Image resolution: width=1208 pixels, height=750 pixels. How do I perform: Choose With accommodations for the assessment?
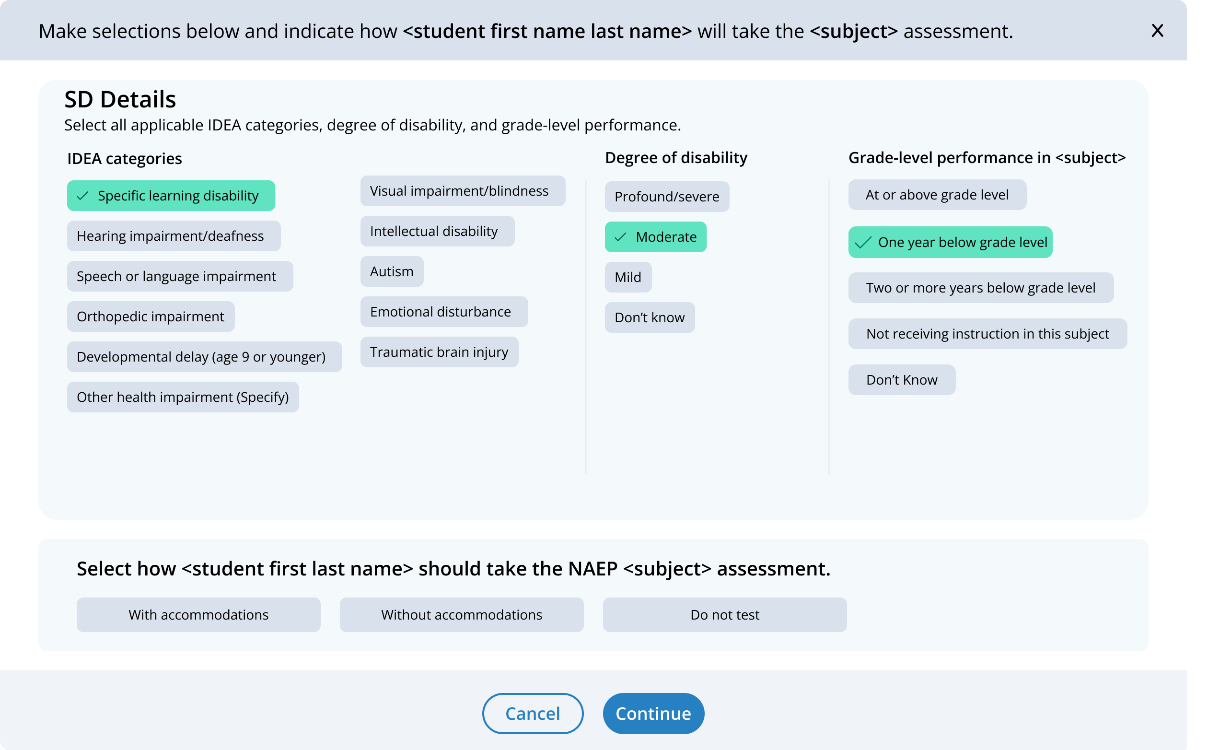199,615
